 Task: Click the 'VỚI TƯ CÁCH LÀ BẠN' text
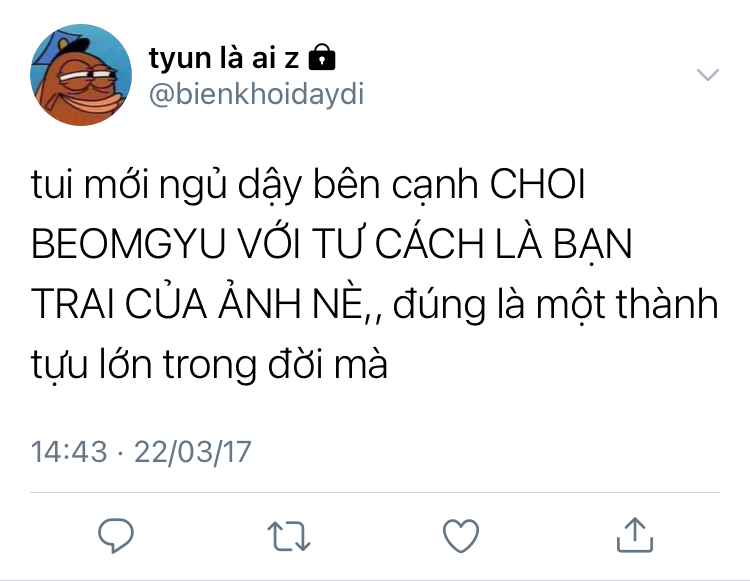(x=435, y=244)
